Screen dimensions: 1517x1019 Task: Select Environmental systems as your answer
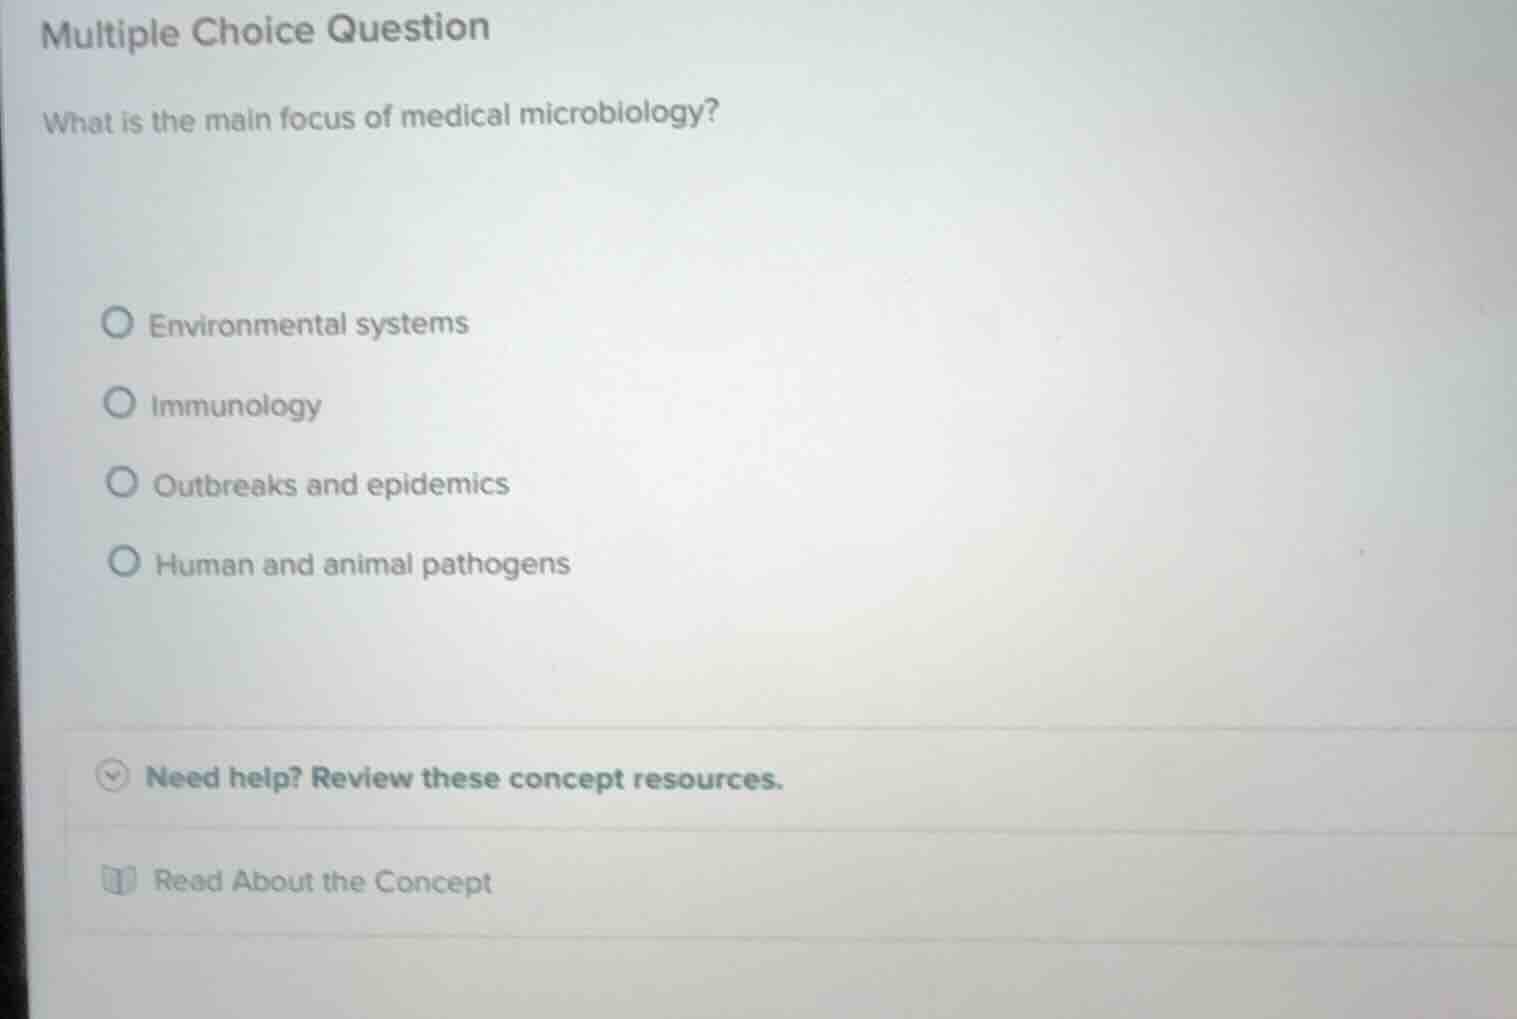pyautogui.click(x=118, y=320)
